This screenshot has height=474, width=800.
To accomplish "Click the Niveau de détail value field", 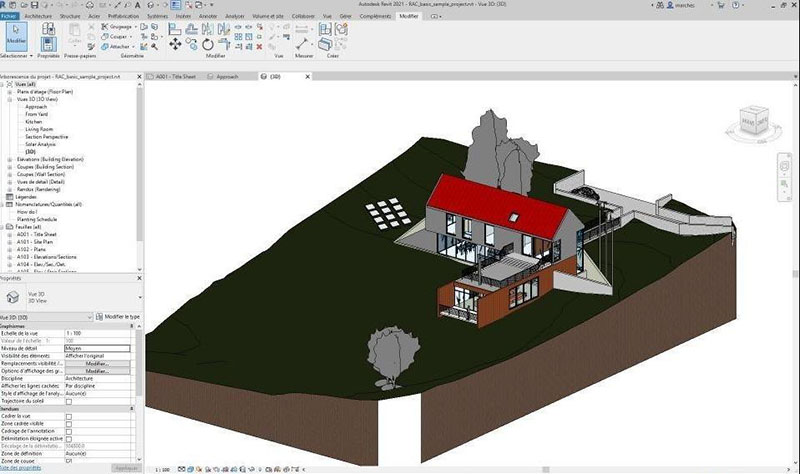I will [x=97, y=348].
